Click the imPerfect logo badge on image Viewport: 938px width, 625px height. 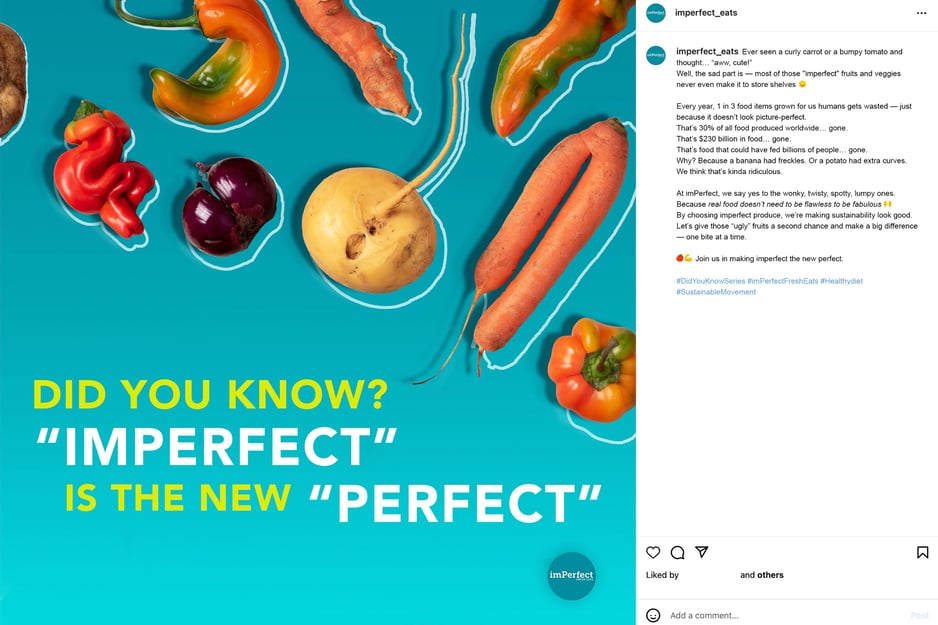pos(571,575)
